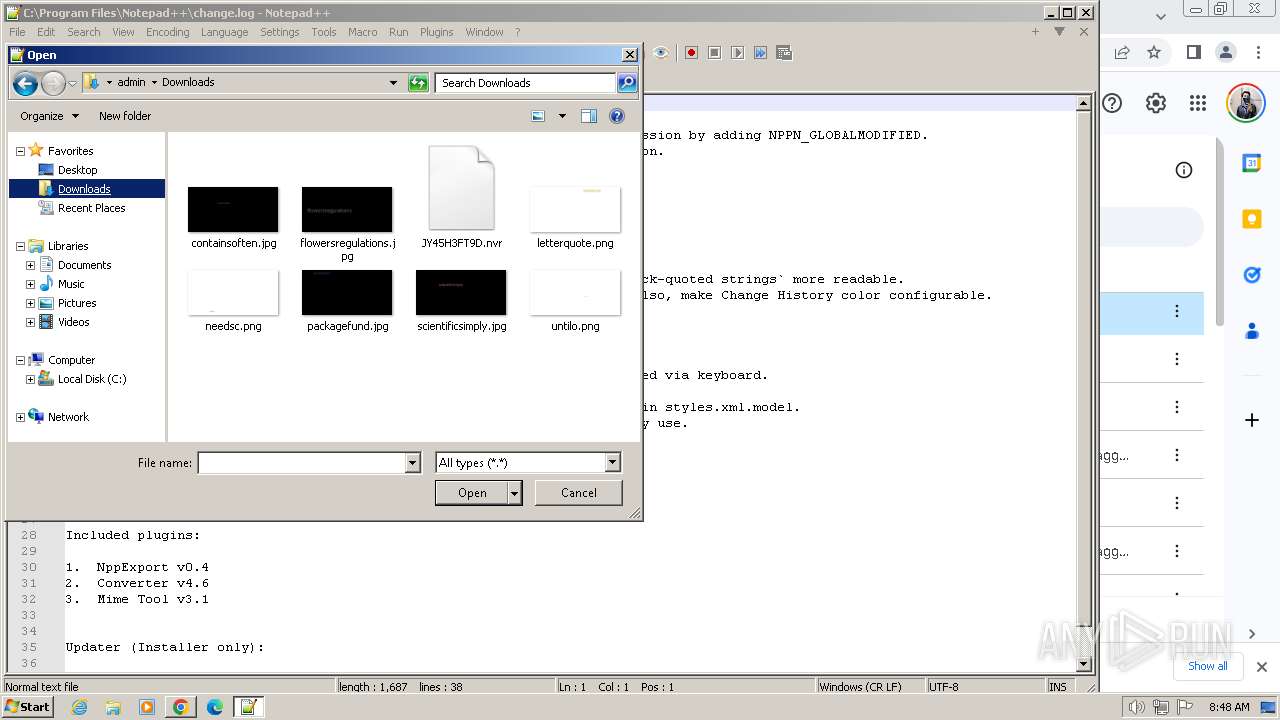Expand the Local Disk (C:) node
The width and height of the screenshot is (1280, 720).
(x=30, y=379)
